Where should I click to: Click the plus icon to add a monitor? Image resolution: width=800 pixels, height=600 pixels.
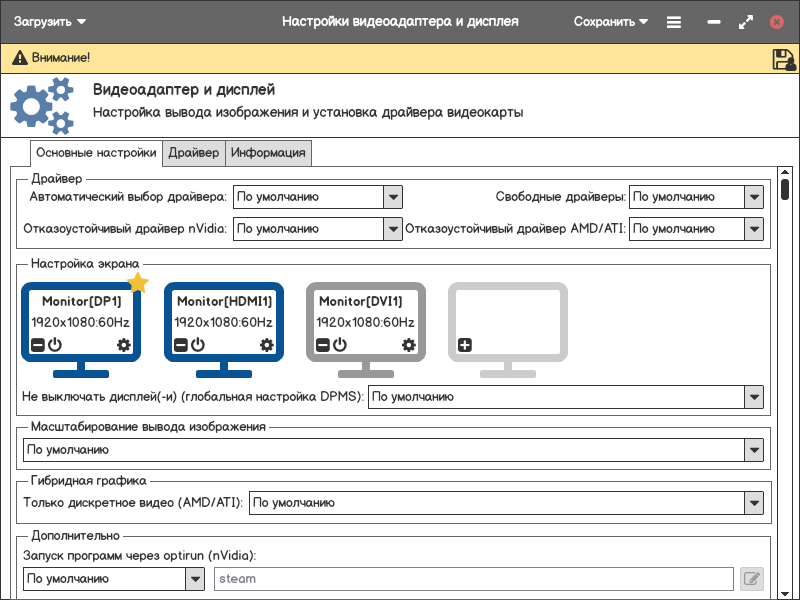tap(465, 345)
